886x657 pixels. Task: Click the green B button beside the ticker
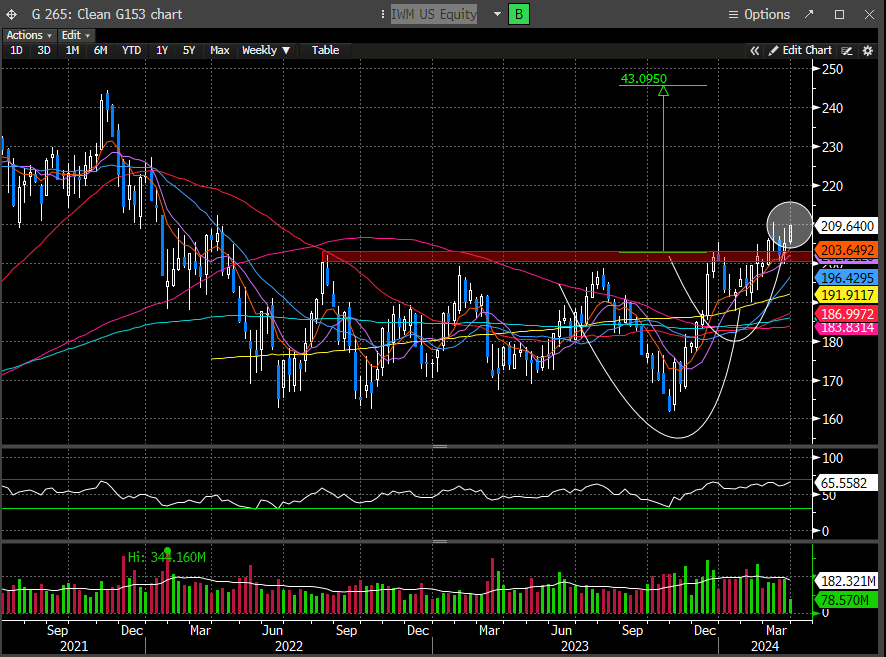point(519,14)
